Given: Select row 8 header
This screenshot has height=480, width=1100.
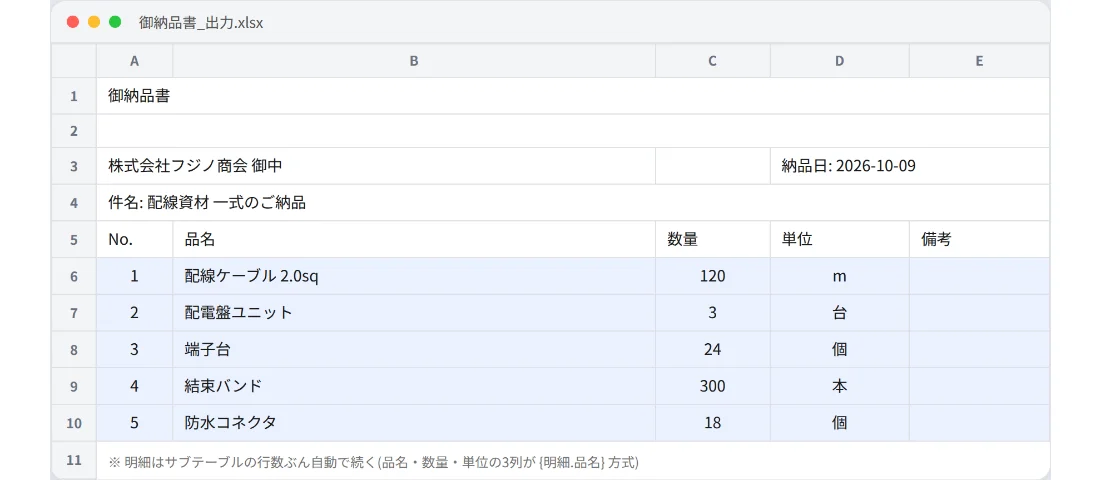Looking at the screenshot, I should coord(74,349).
